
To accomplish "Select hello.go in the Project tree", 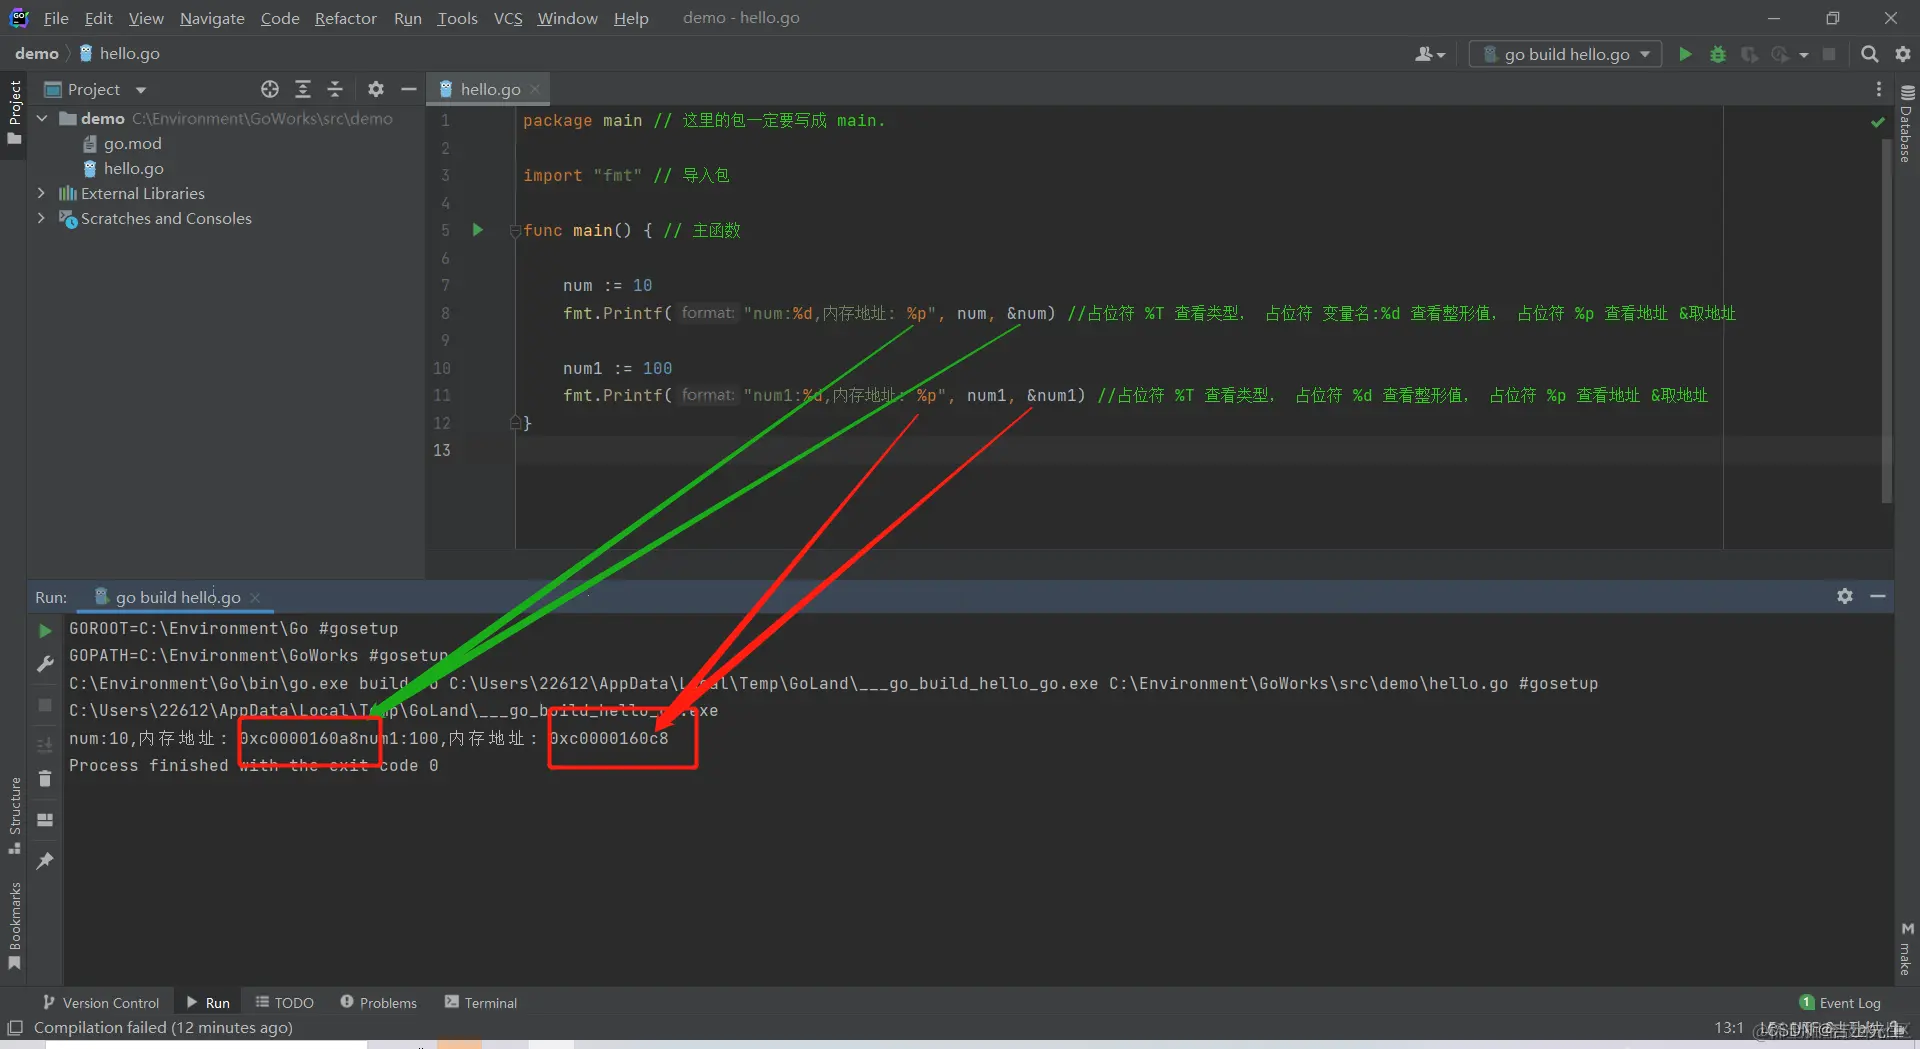I will click(x=133, y=168).
